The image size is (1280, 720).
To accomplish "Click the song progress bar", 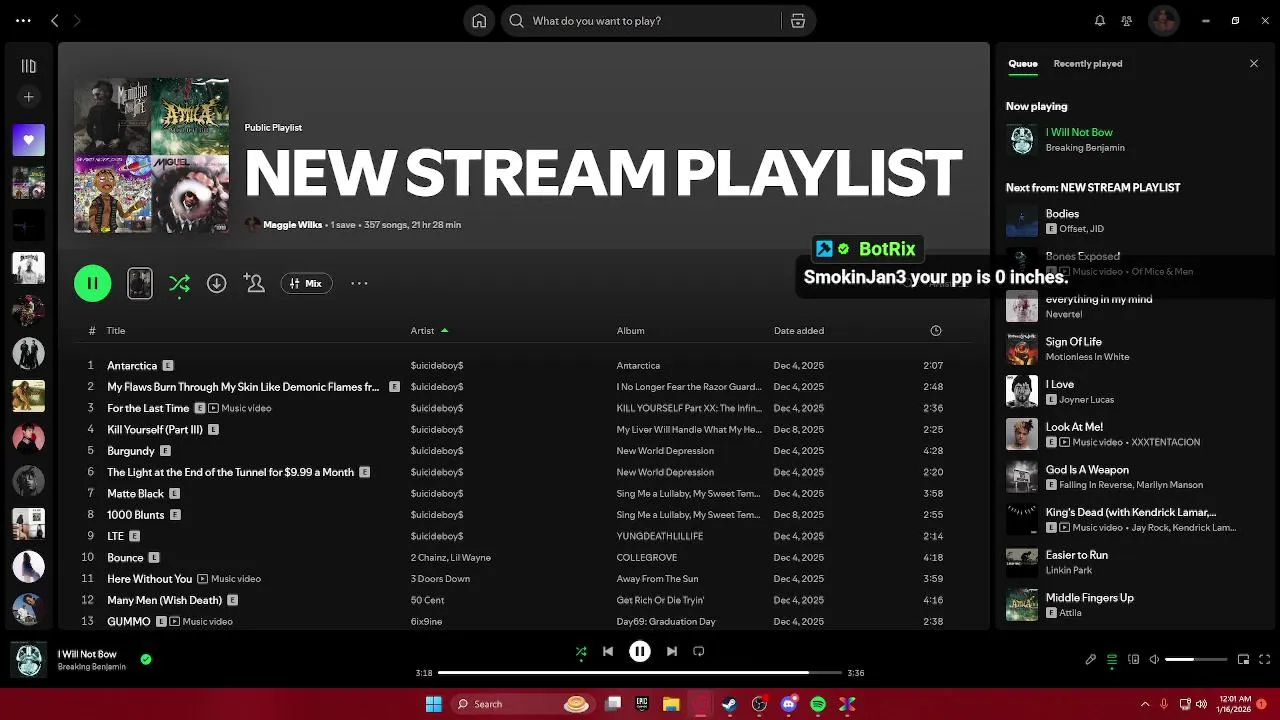I will click(640, 673).
